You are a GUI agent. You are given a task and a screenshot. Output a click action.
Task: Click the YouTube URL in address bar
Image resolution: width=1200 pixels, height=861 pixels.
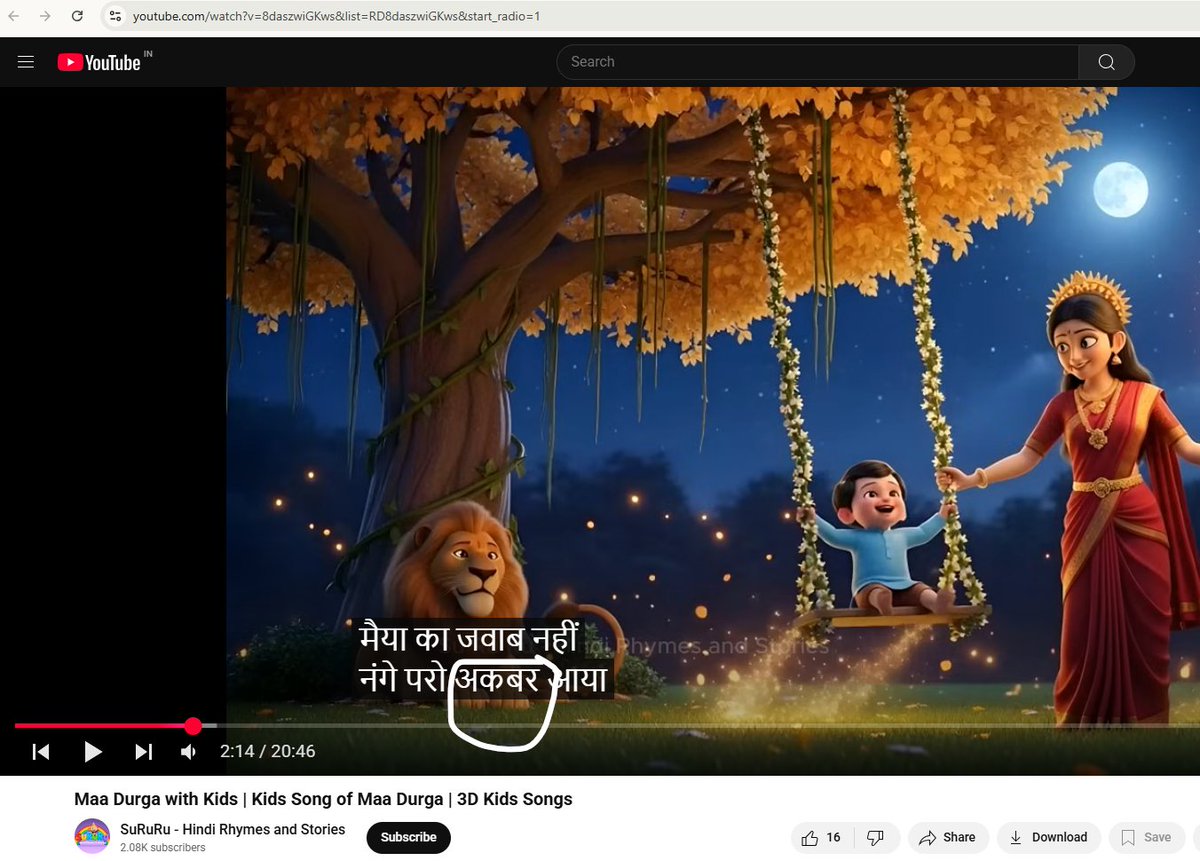point(336,17)
